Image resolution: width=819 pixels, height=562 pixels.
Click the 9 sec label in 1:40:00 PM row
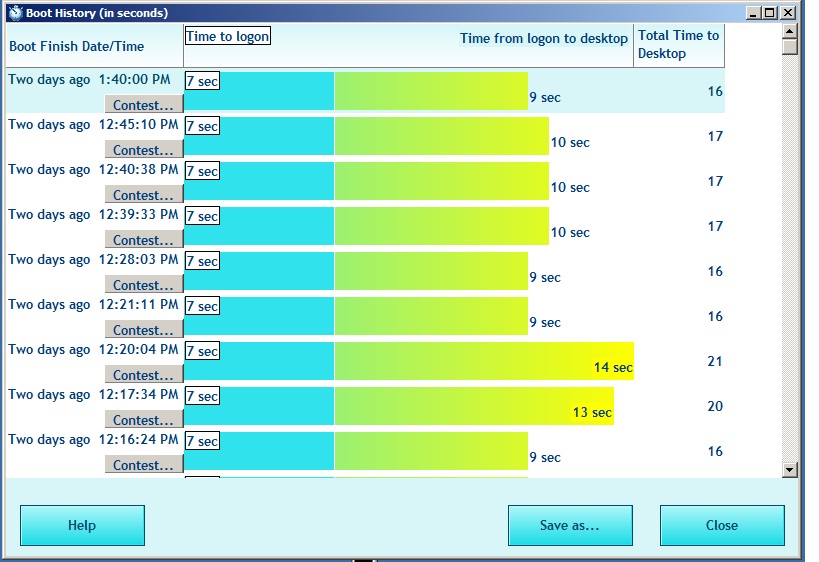(x=545, y=97)
